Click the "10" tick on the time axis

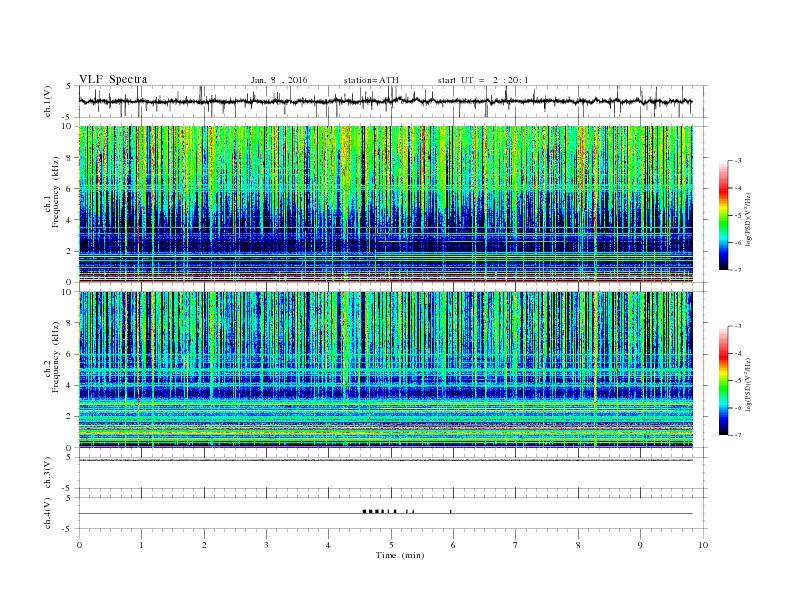703,545
